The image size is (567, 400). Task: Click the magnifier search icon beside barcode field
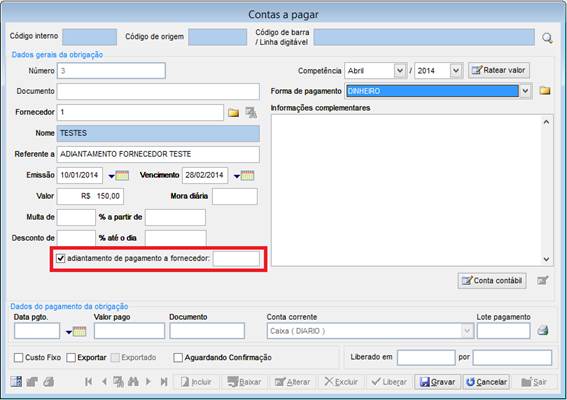547,38
